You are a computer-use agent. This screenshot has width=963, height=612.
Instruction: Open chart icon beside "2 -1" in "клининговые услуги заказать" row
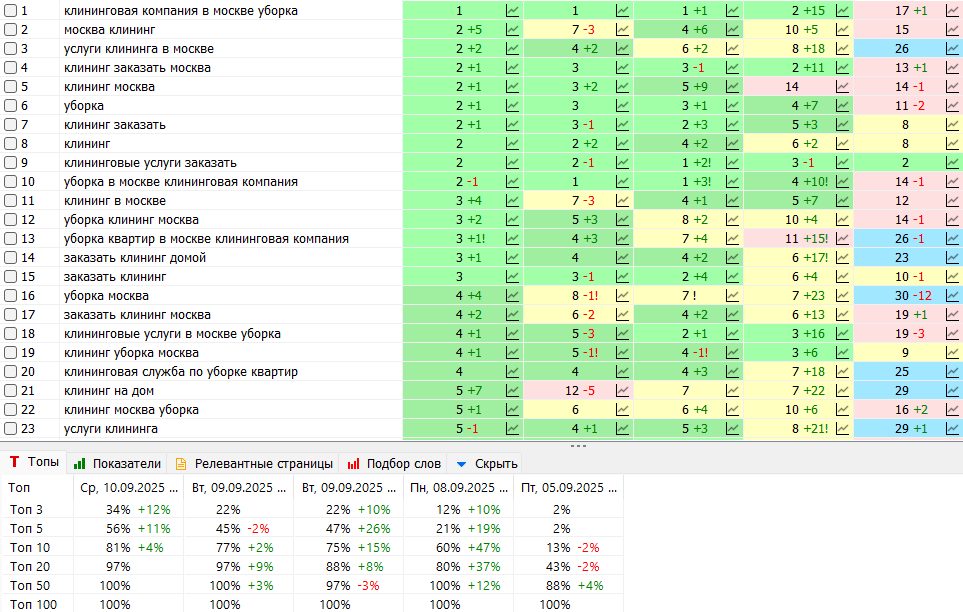pos(623,163)
